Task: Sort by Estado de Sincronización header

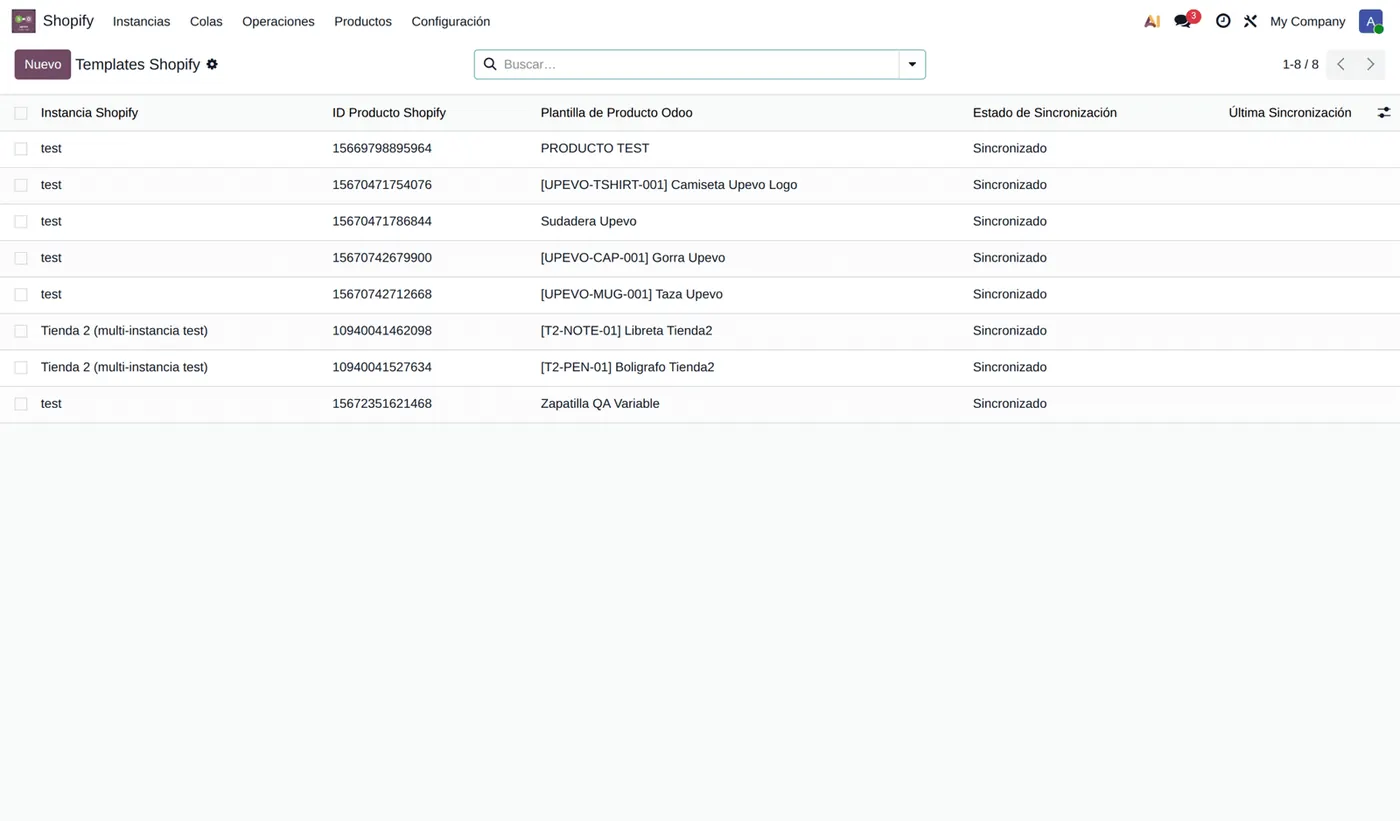Action: click(1044, 113)
